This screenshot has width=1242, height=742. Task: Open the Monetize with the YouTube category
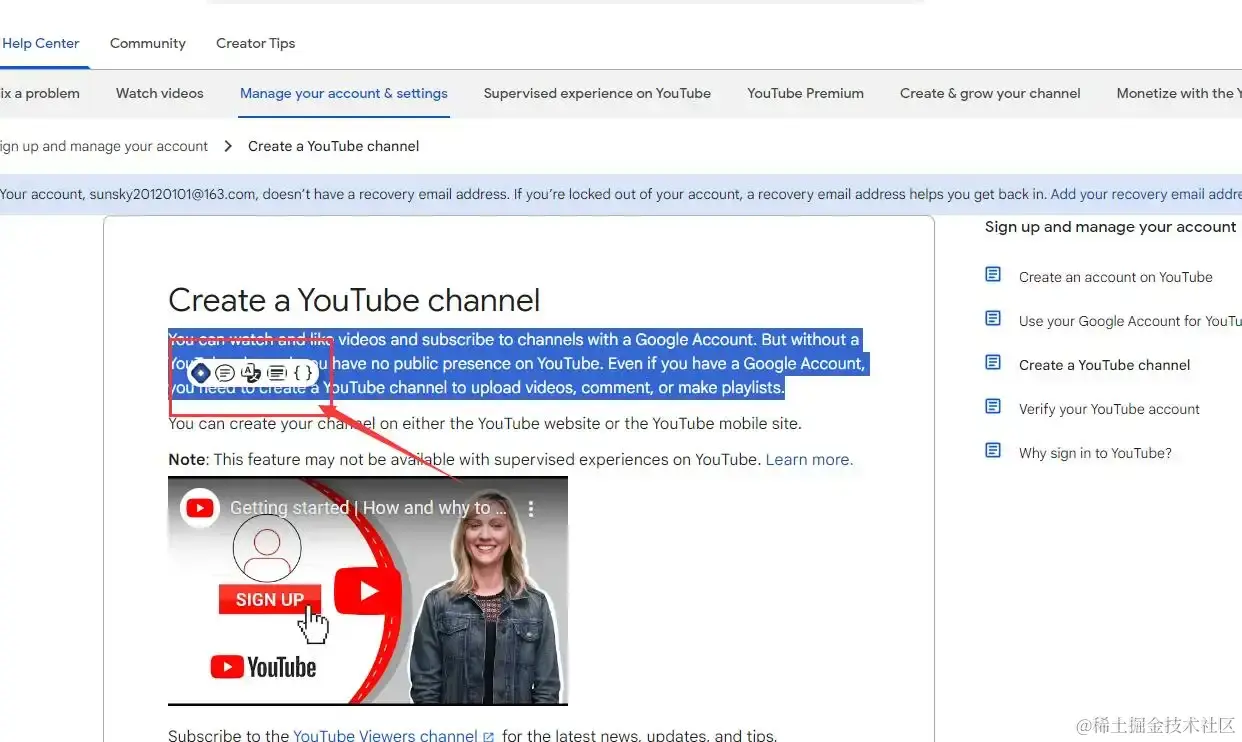(1179, 93)
